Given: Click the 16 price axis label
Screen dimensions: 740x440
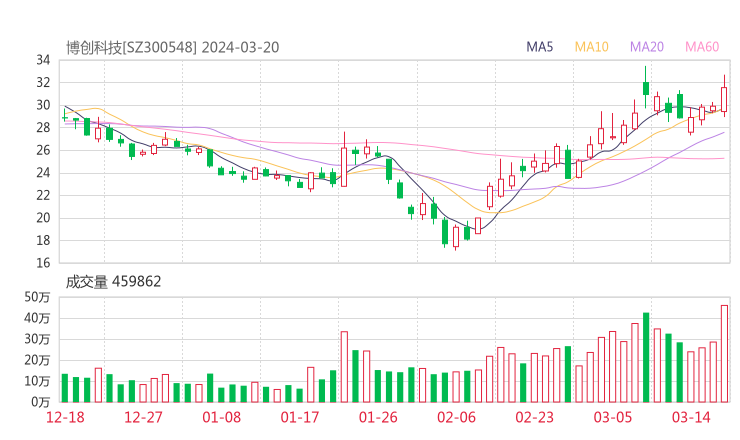Looking at the screenshot, I should (43, 263).
